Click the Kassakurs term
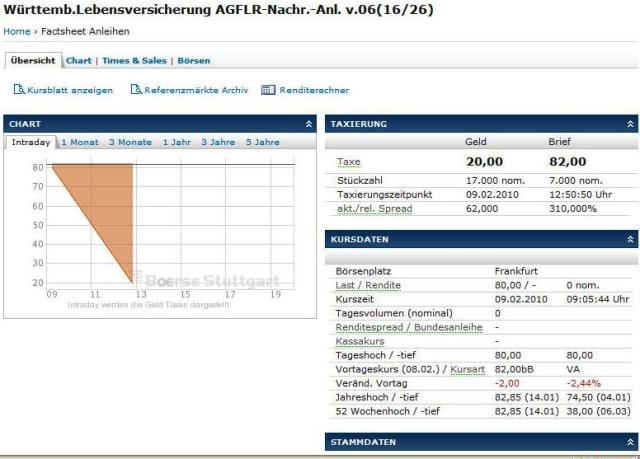This screenshot has height=459, width=640. pyautogui.click(x=360, y=341)
